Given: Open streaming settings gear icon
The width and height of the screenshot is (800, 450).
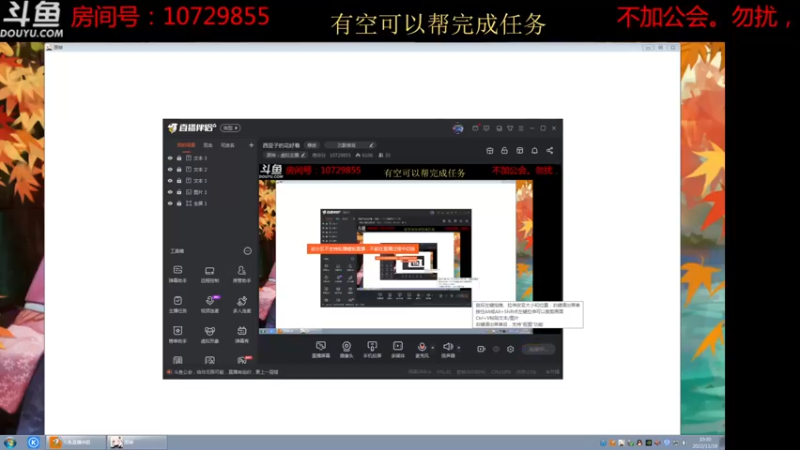Looking at the screenshot, I should point(510,349).
